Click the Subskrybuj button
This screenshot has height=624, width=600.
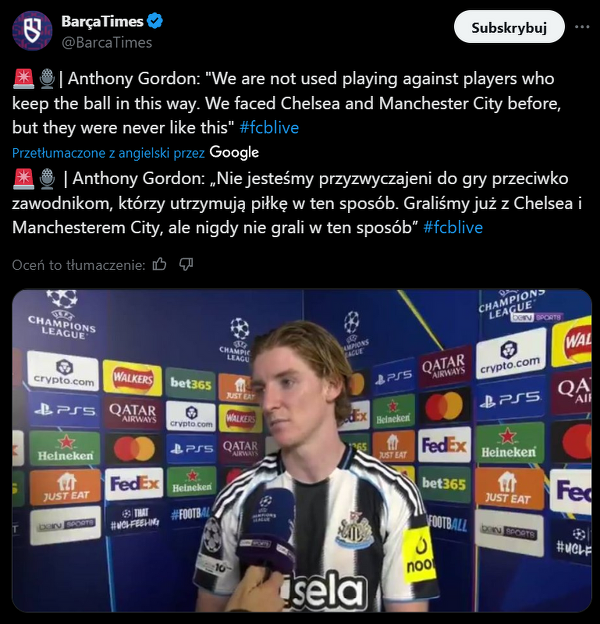tap(509, 27)
